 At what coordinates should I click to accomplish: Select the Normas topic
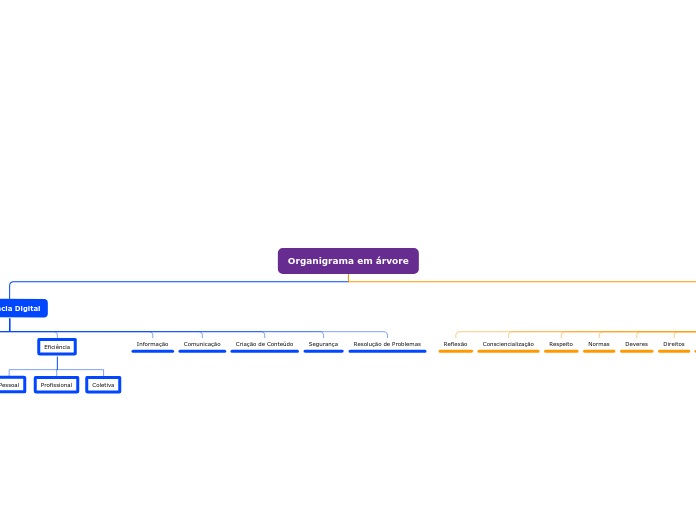pyautogui.click(x=599, y=345)
